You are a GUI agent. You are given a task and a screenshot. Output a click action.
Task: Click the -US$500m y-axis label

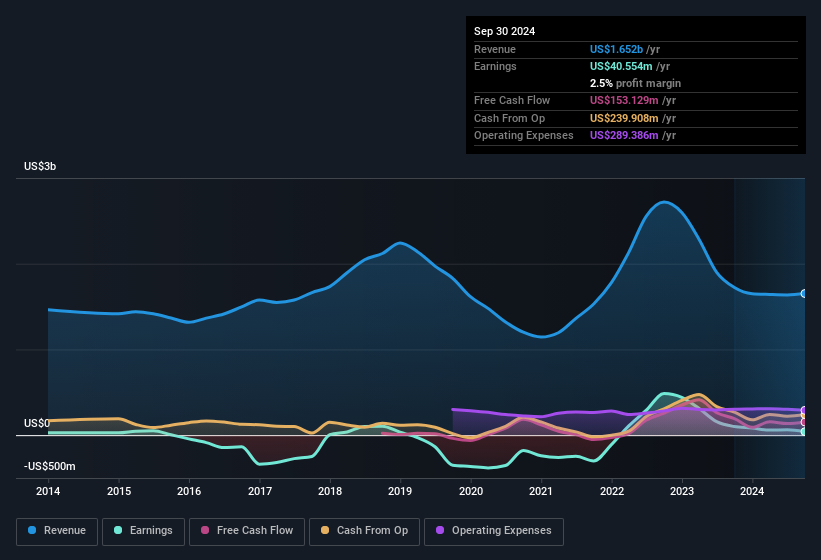pos(50,466)
